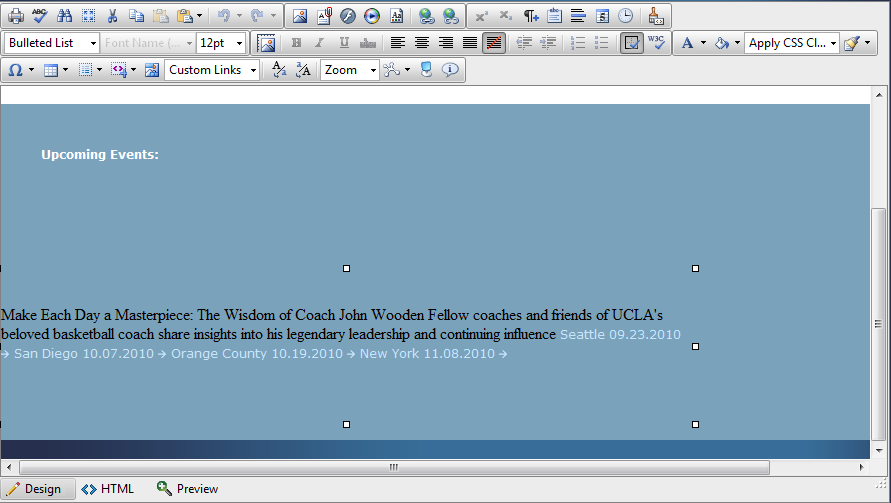Open the Custom Links dropdown

[212, 70]
